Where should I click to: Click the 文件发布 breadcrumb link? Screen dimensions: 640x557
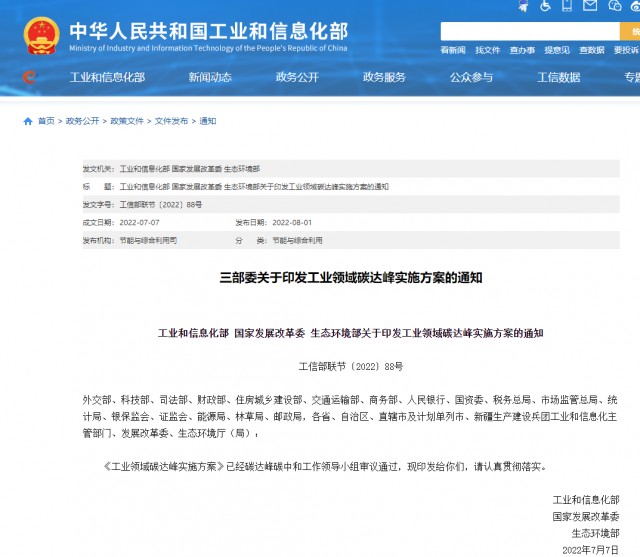[x=171, y=121]
